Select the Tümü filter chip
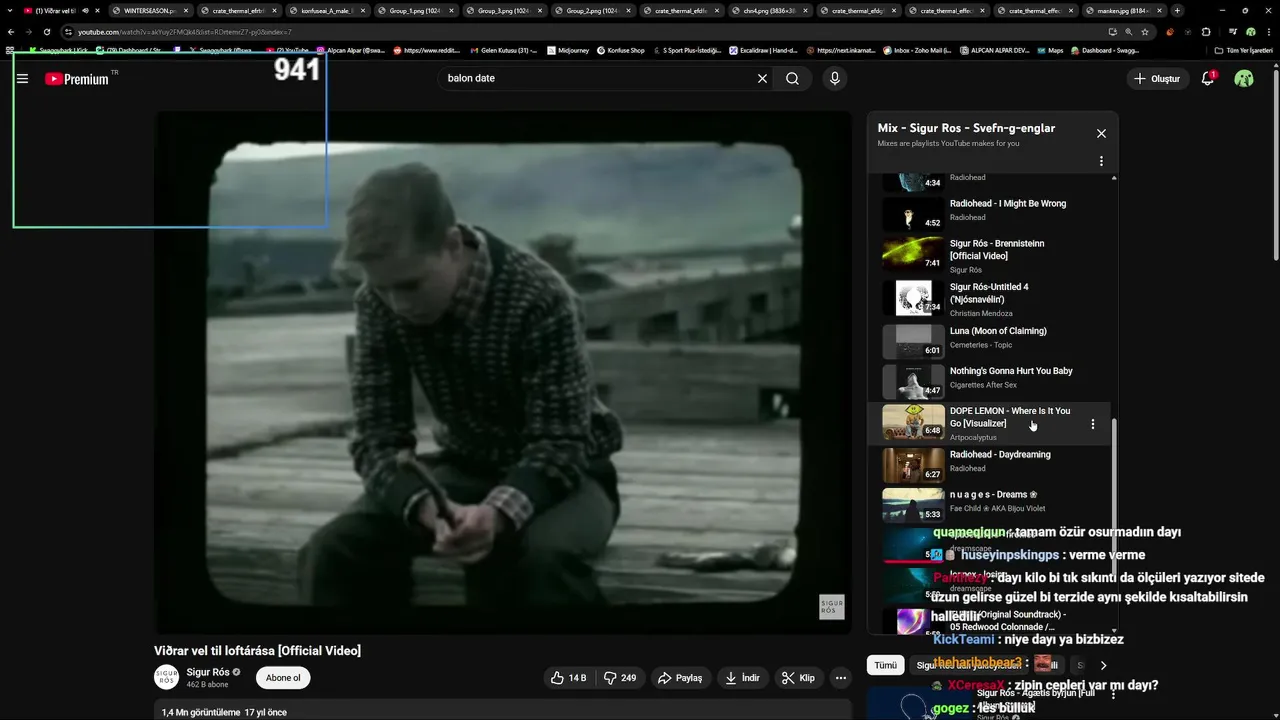1280x720 pixels. 886,665
